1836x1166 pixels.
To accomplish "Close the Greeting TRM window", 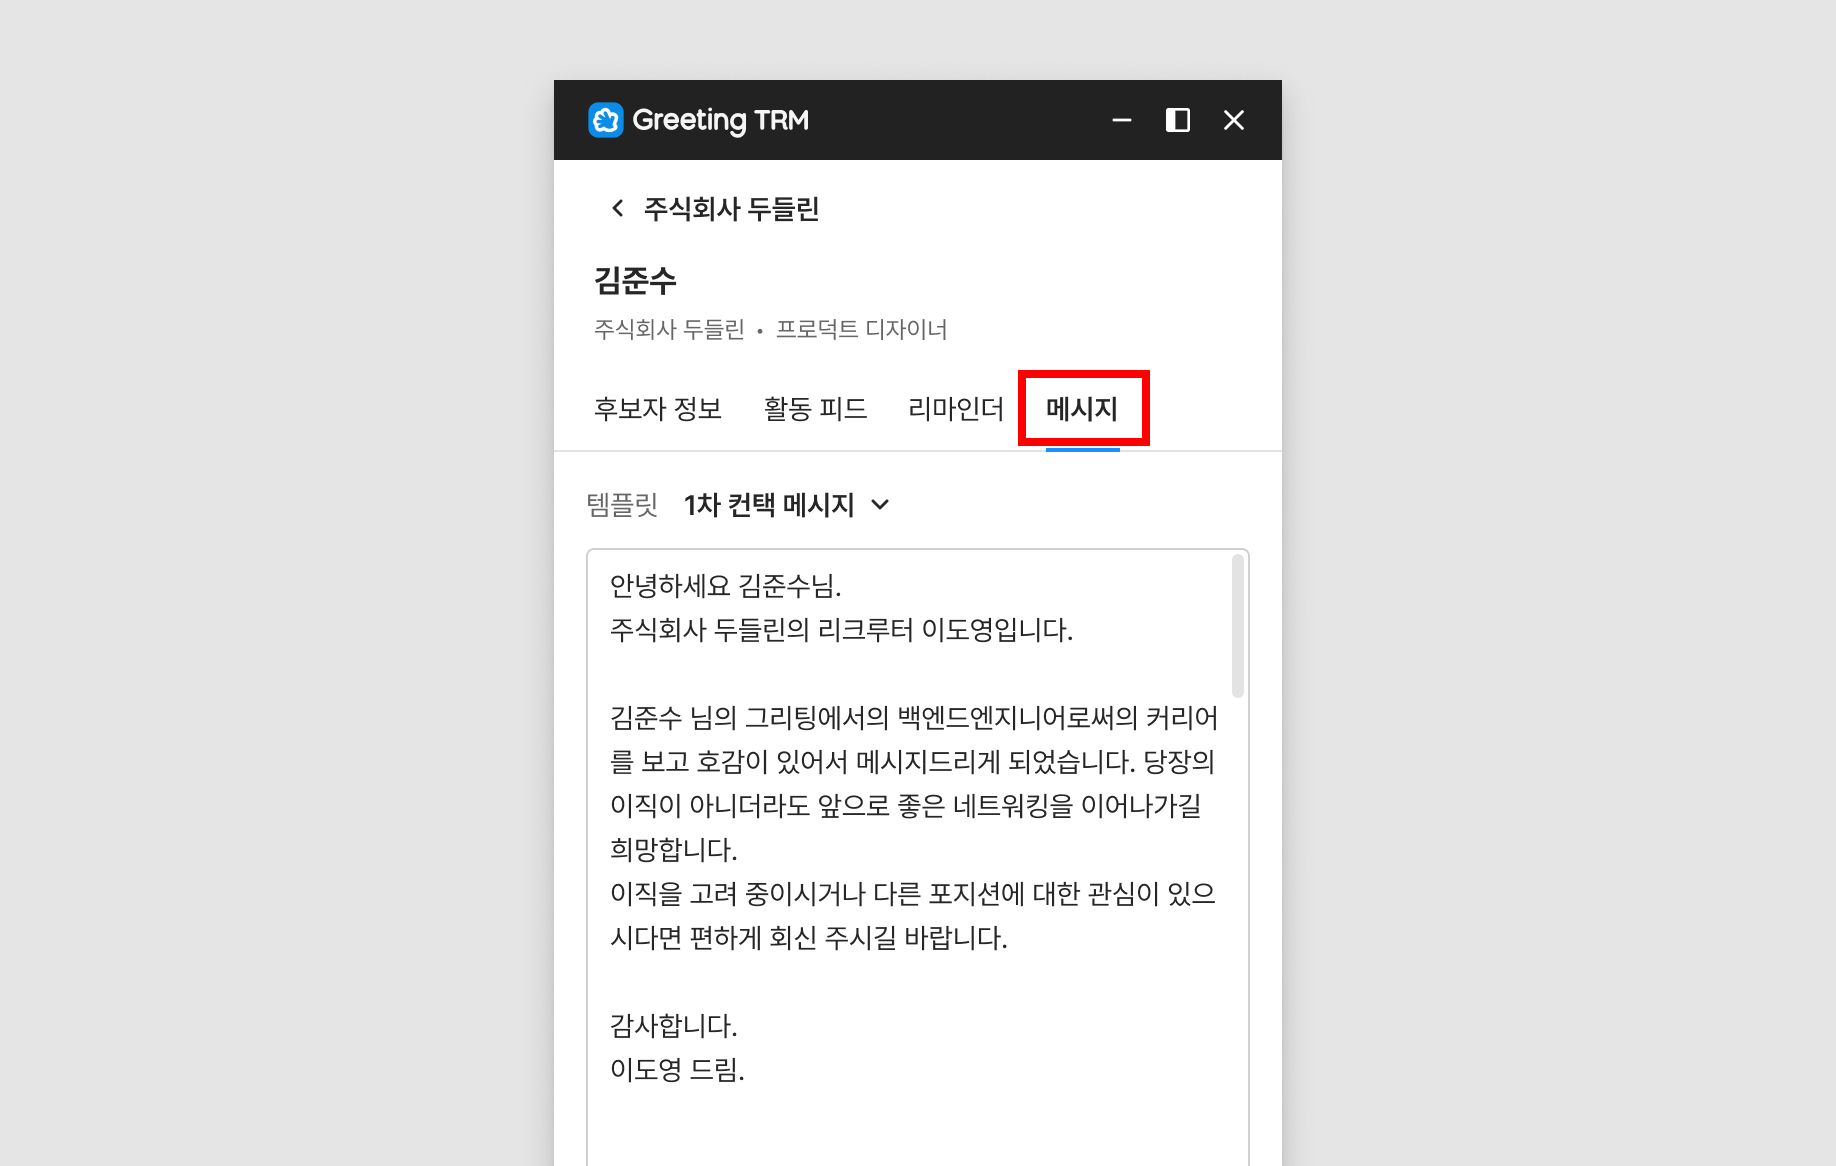I will coord(1234,120).
